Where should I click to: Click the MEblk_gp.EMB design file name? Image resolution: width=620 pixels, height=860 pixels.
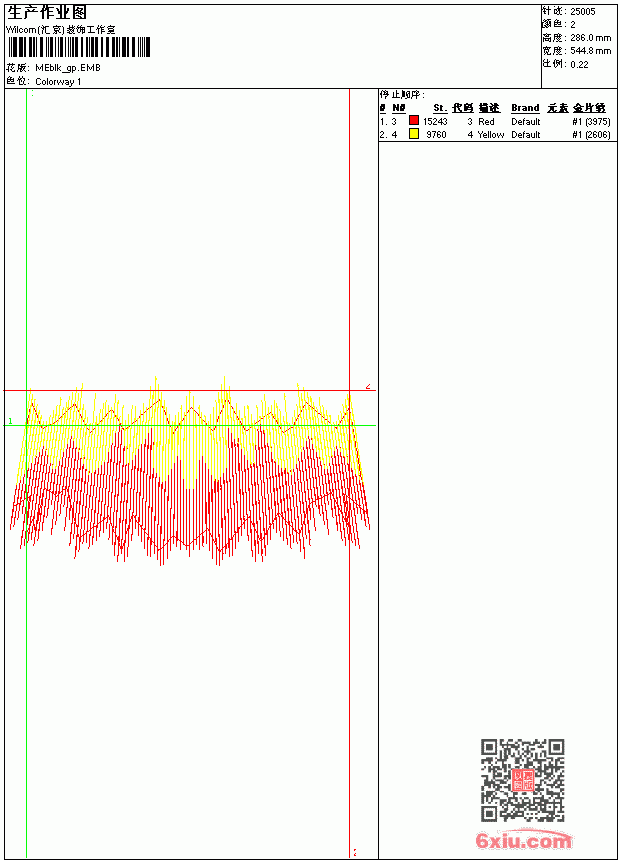point(68,68)
